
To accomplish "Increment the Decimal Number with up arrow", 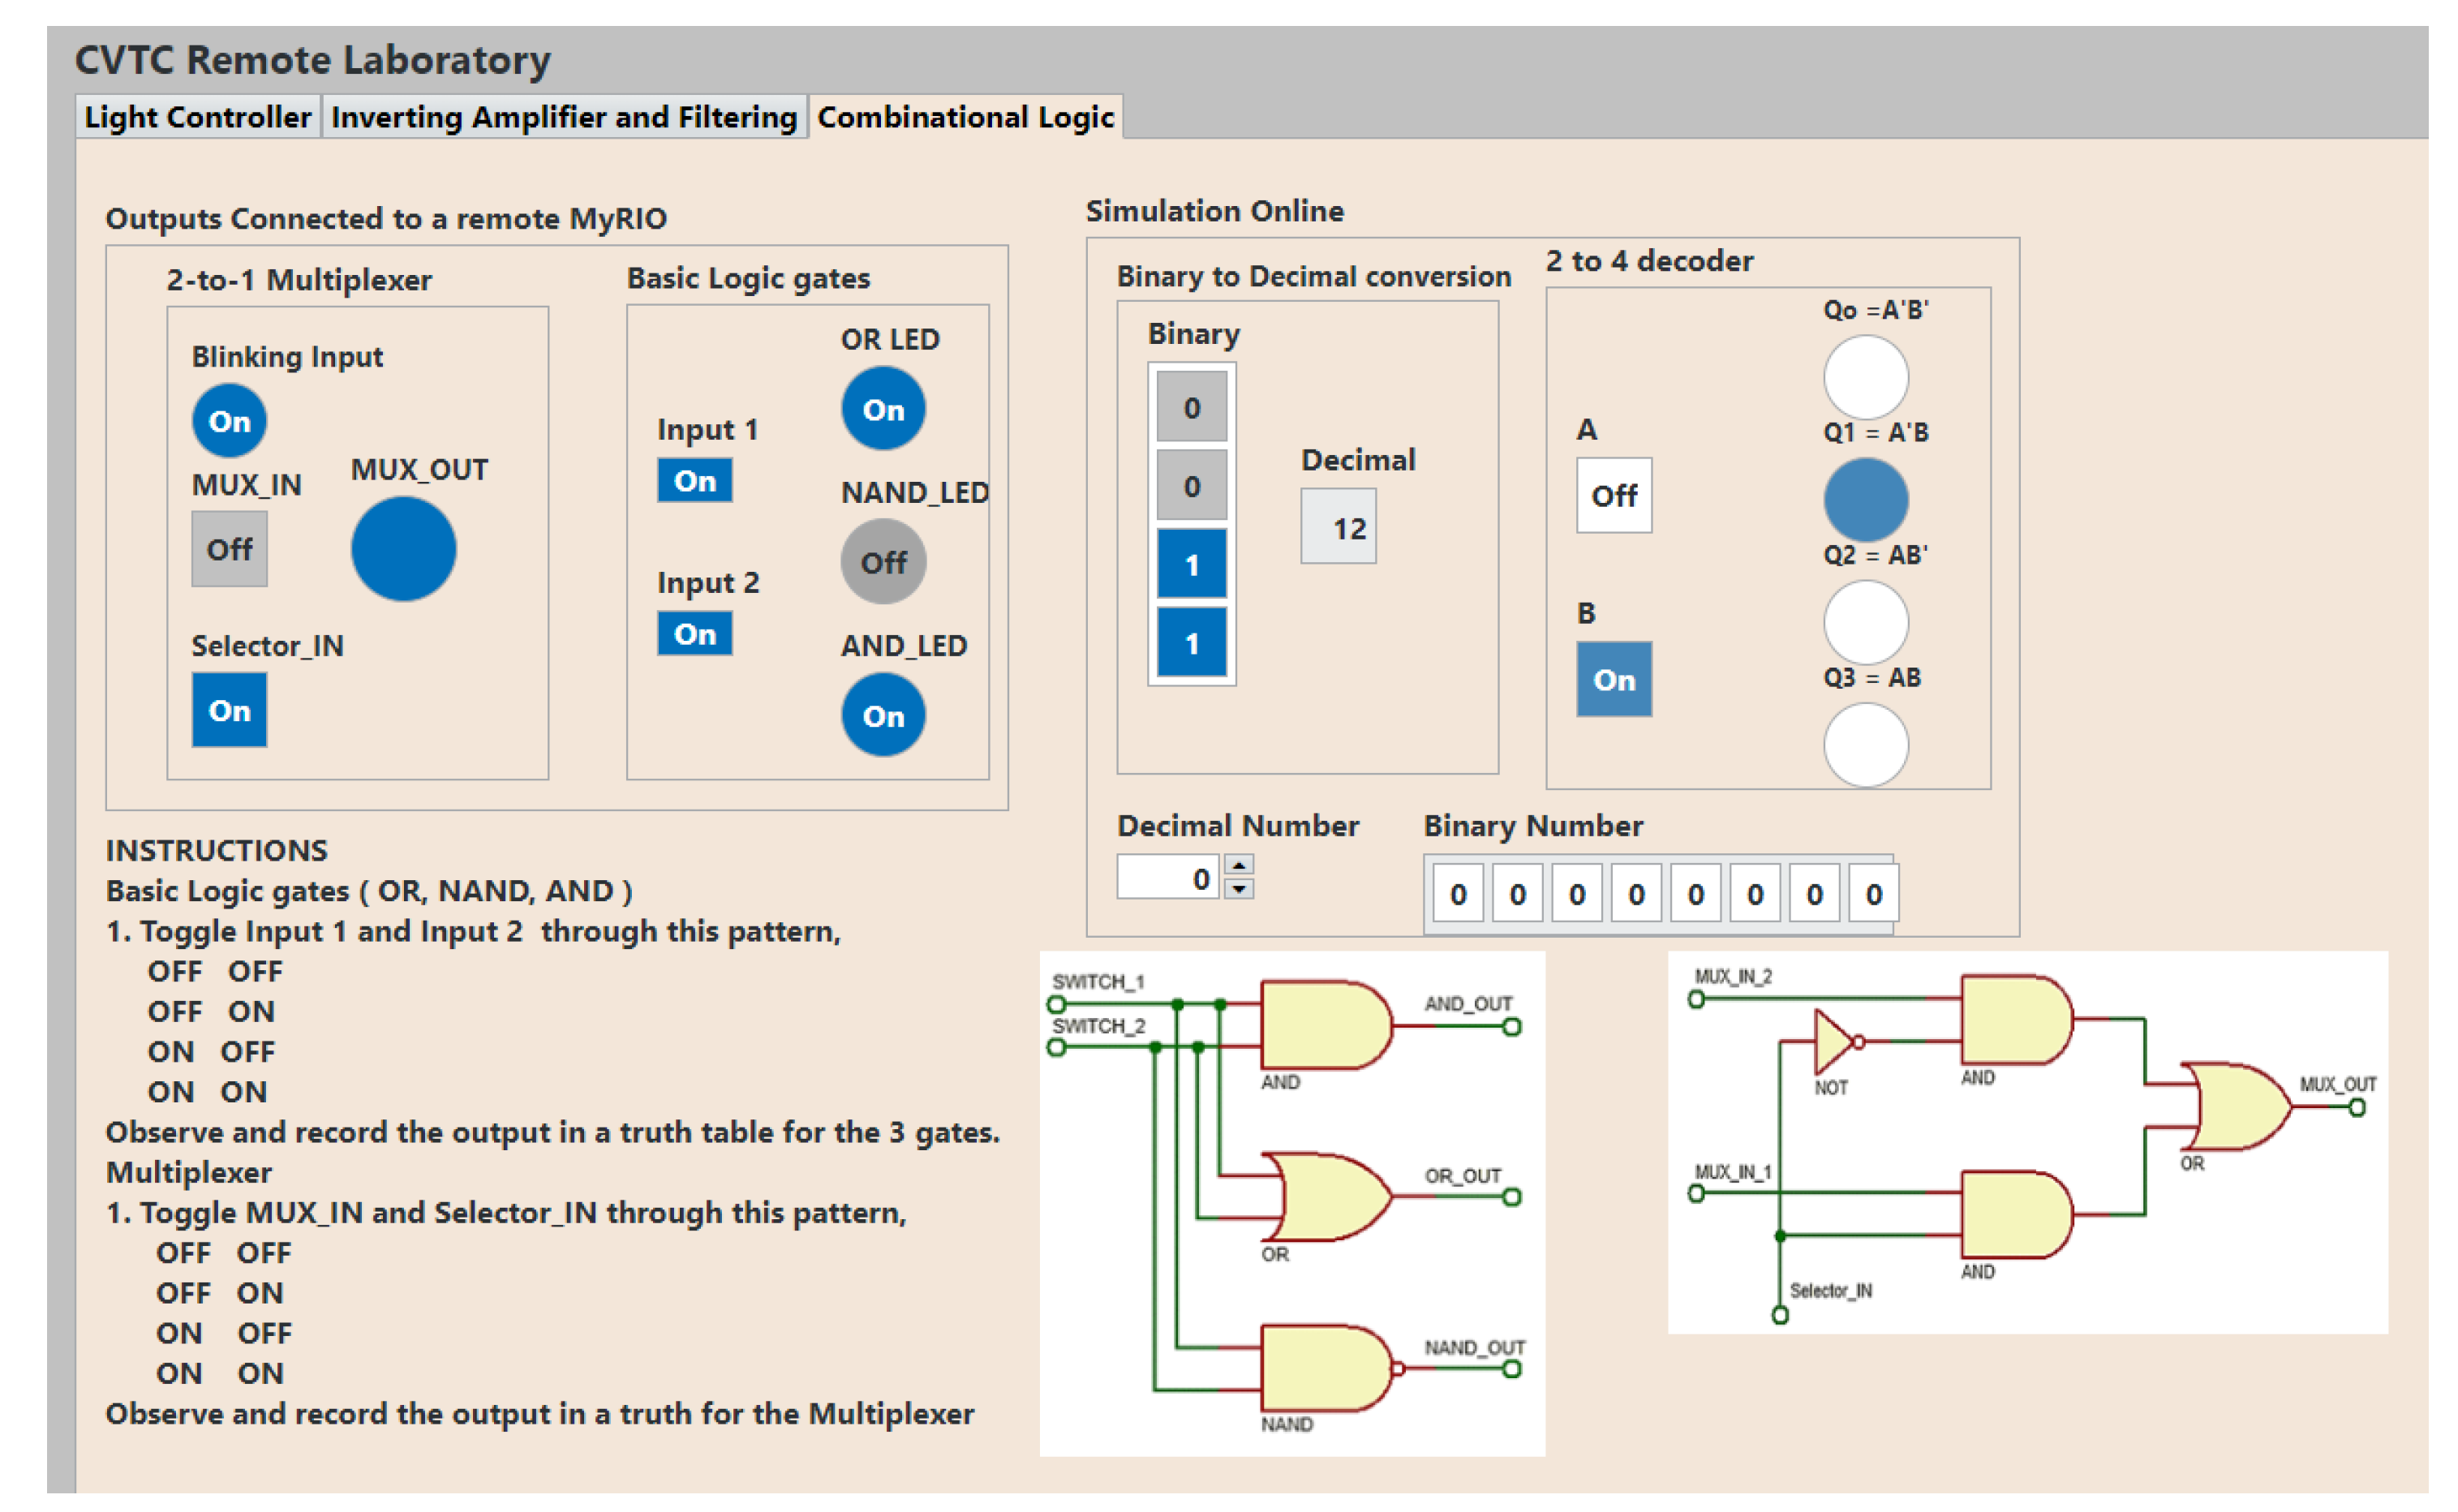I will 1239,865.
